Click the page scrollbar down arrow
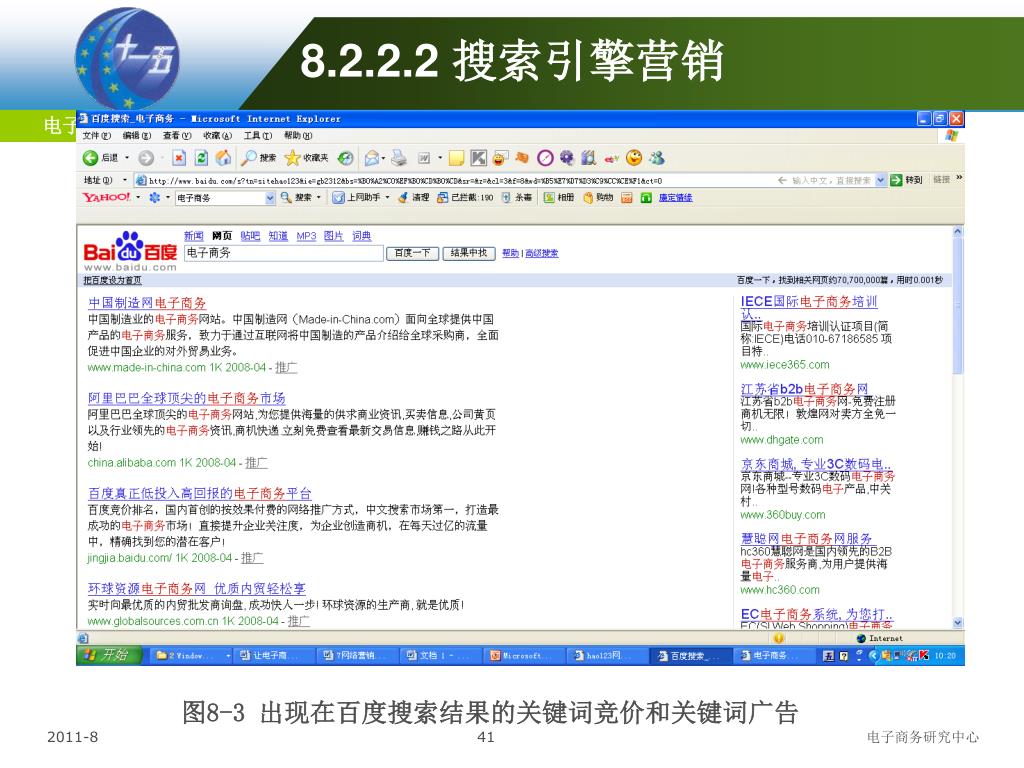 coord(958,623)
